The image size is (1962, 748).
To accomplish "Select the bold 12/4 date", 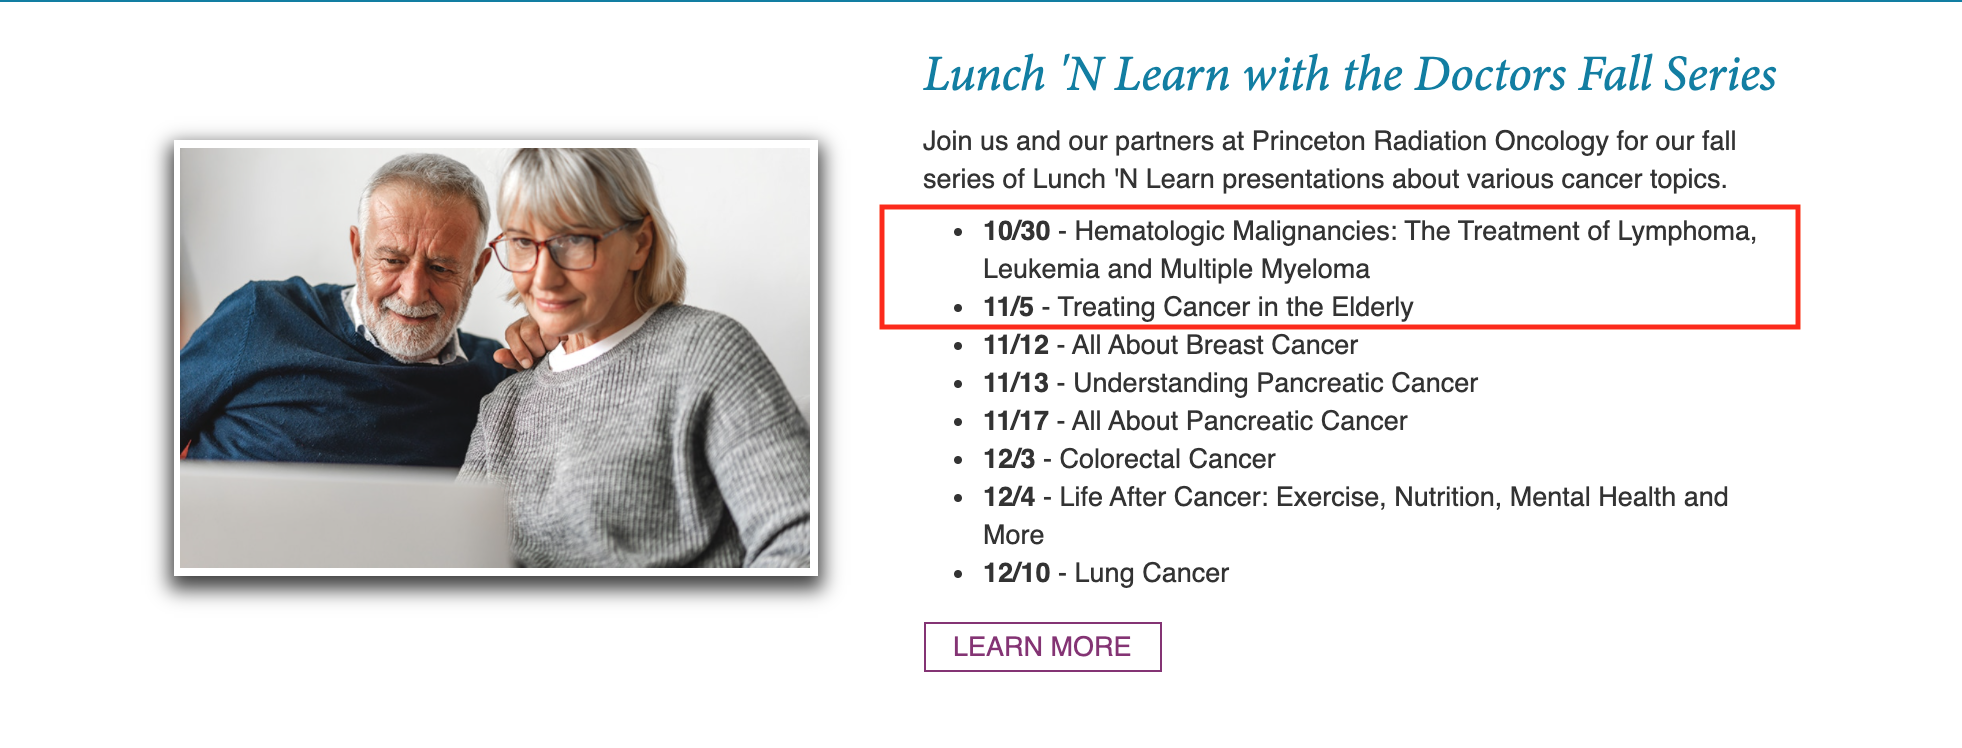I will coord(1009,497).
